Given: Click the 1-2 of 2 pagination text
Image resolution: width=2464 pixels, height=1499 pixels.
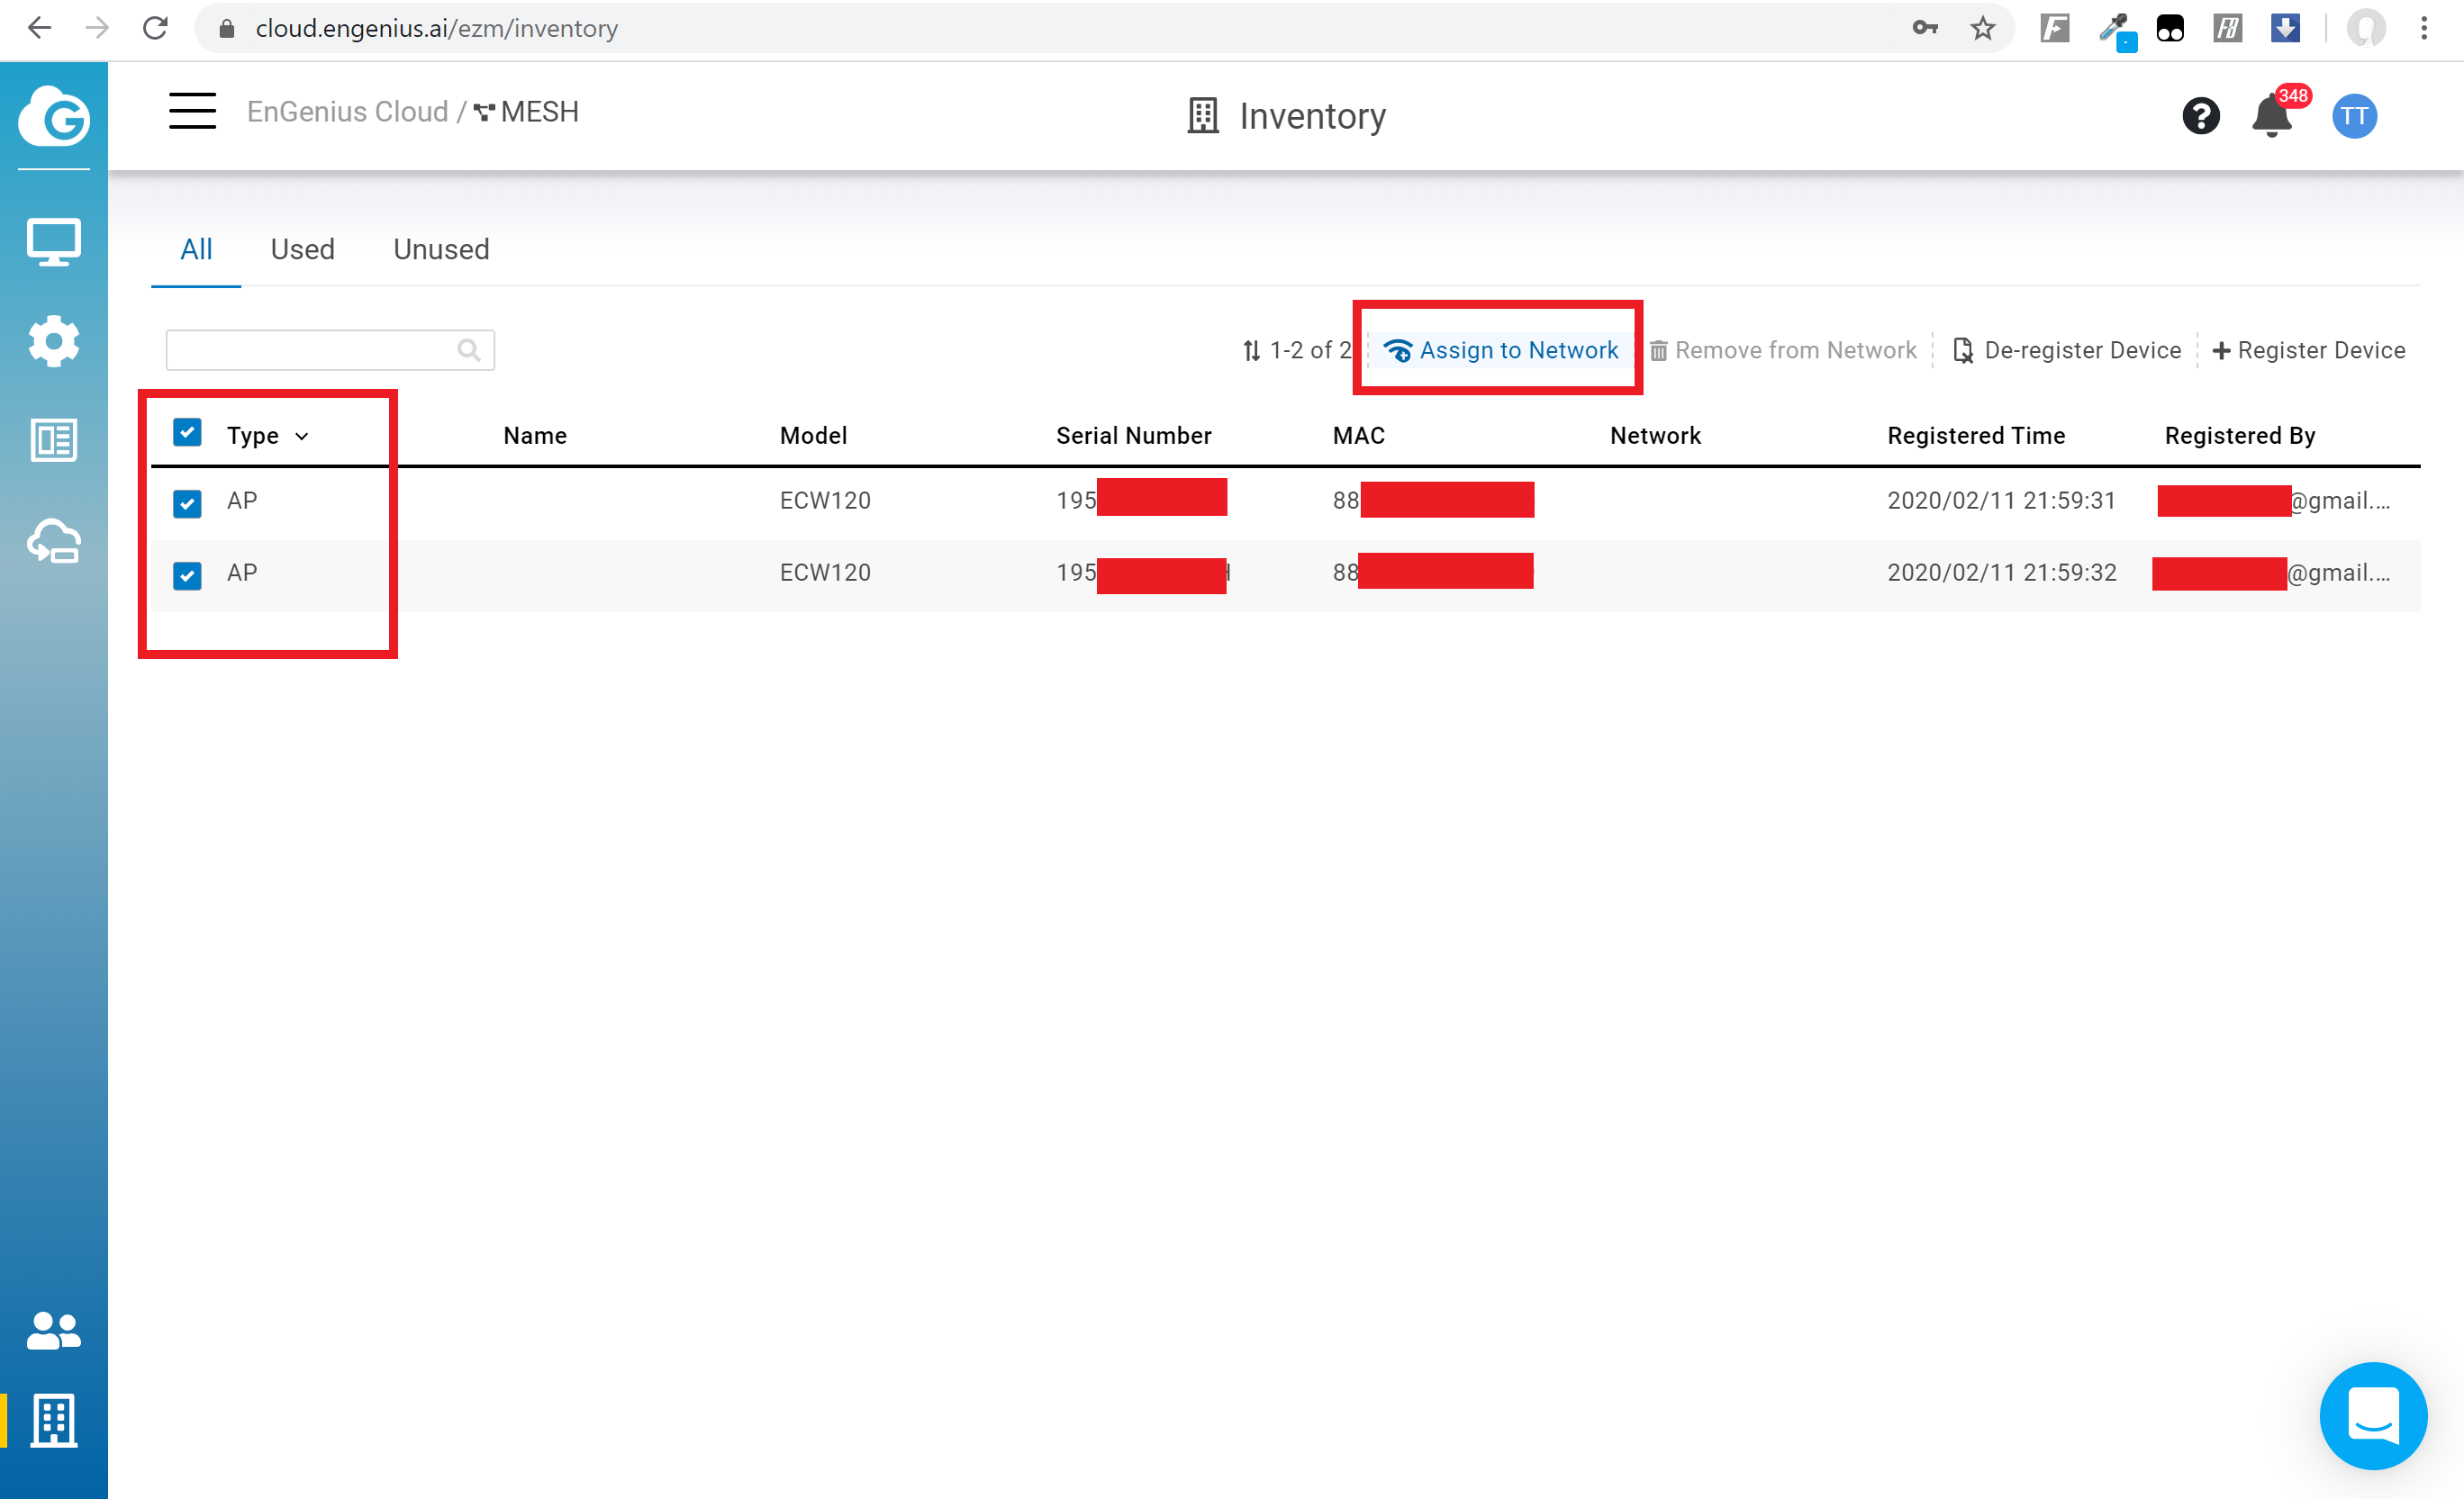Looking at the screenshot, I should click(1310, 351).
